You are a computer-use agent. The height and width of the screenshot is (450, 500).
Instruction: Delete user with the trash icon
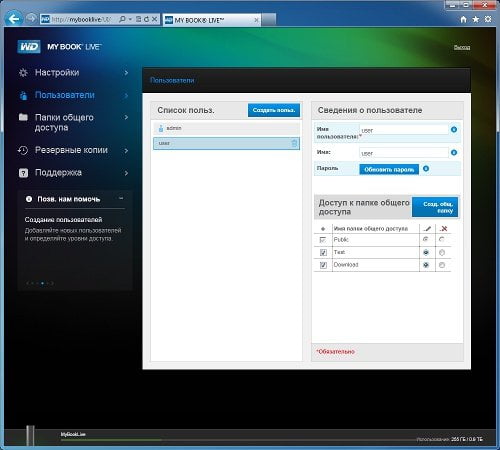tap(294, 143)
